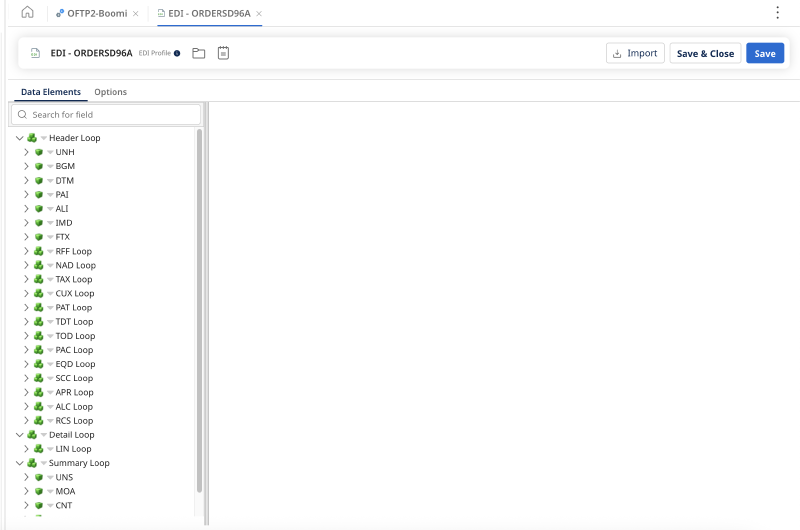Expand the RFF Loop node
Image resolution: width=800 pixels, height=530 pixels.
(x=26, y=251)
